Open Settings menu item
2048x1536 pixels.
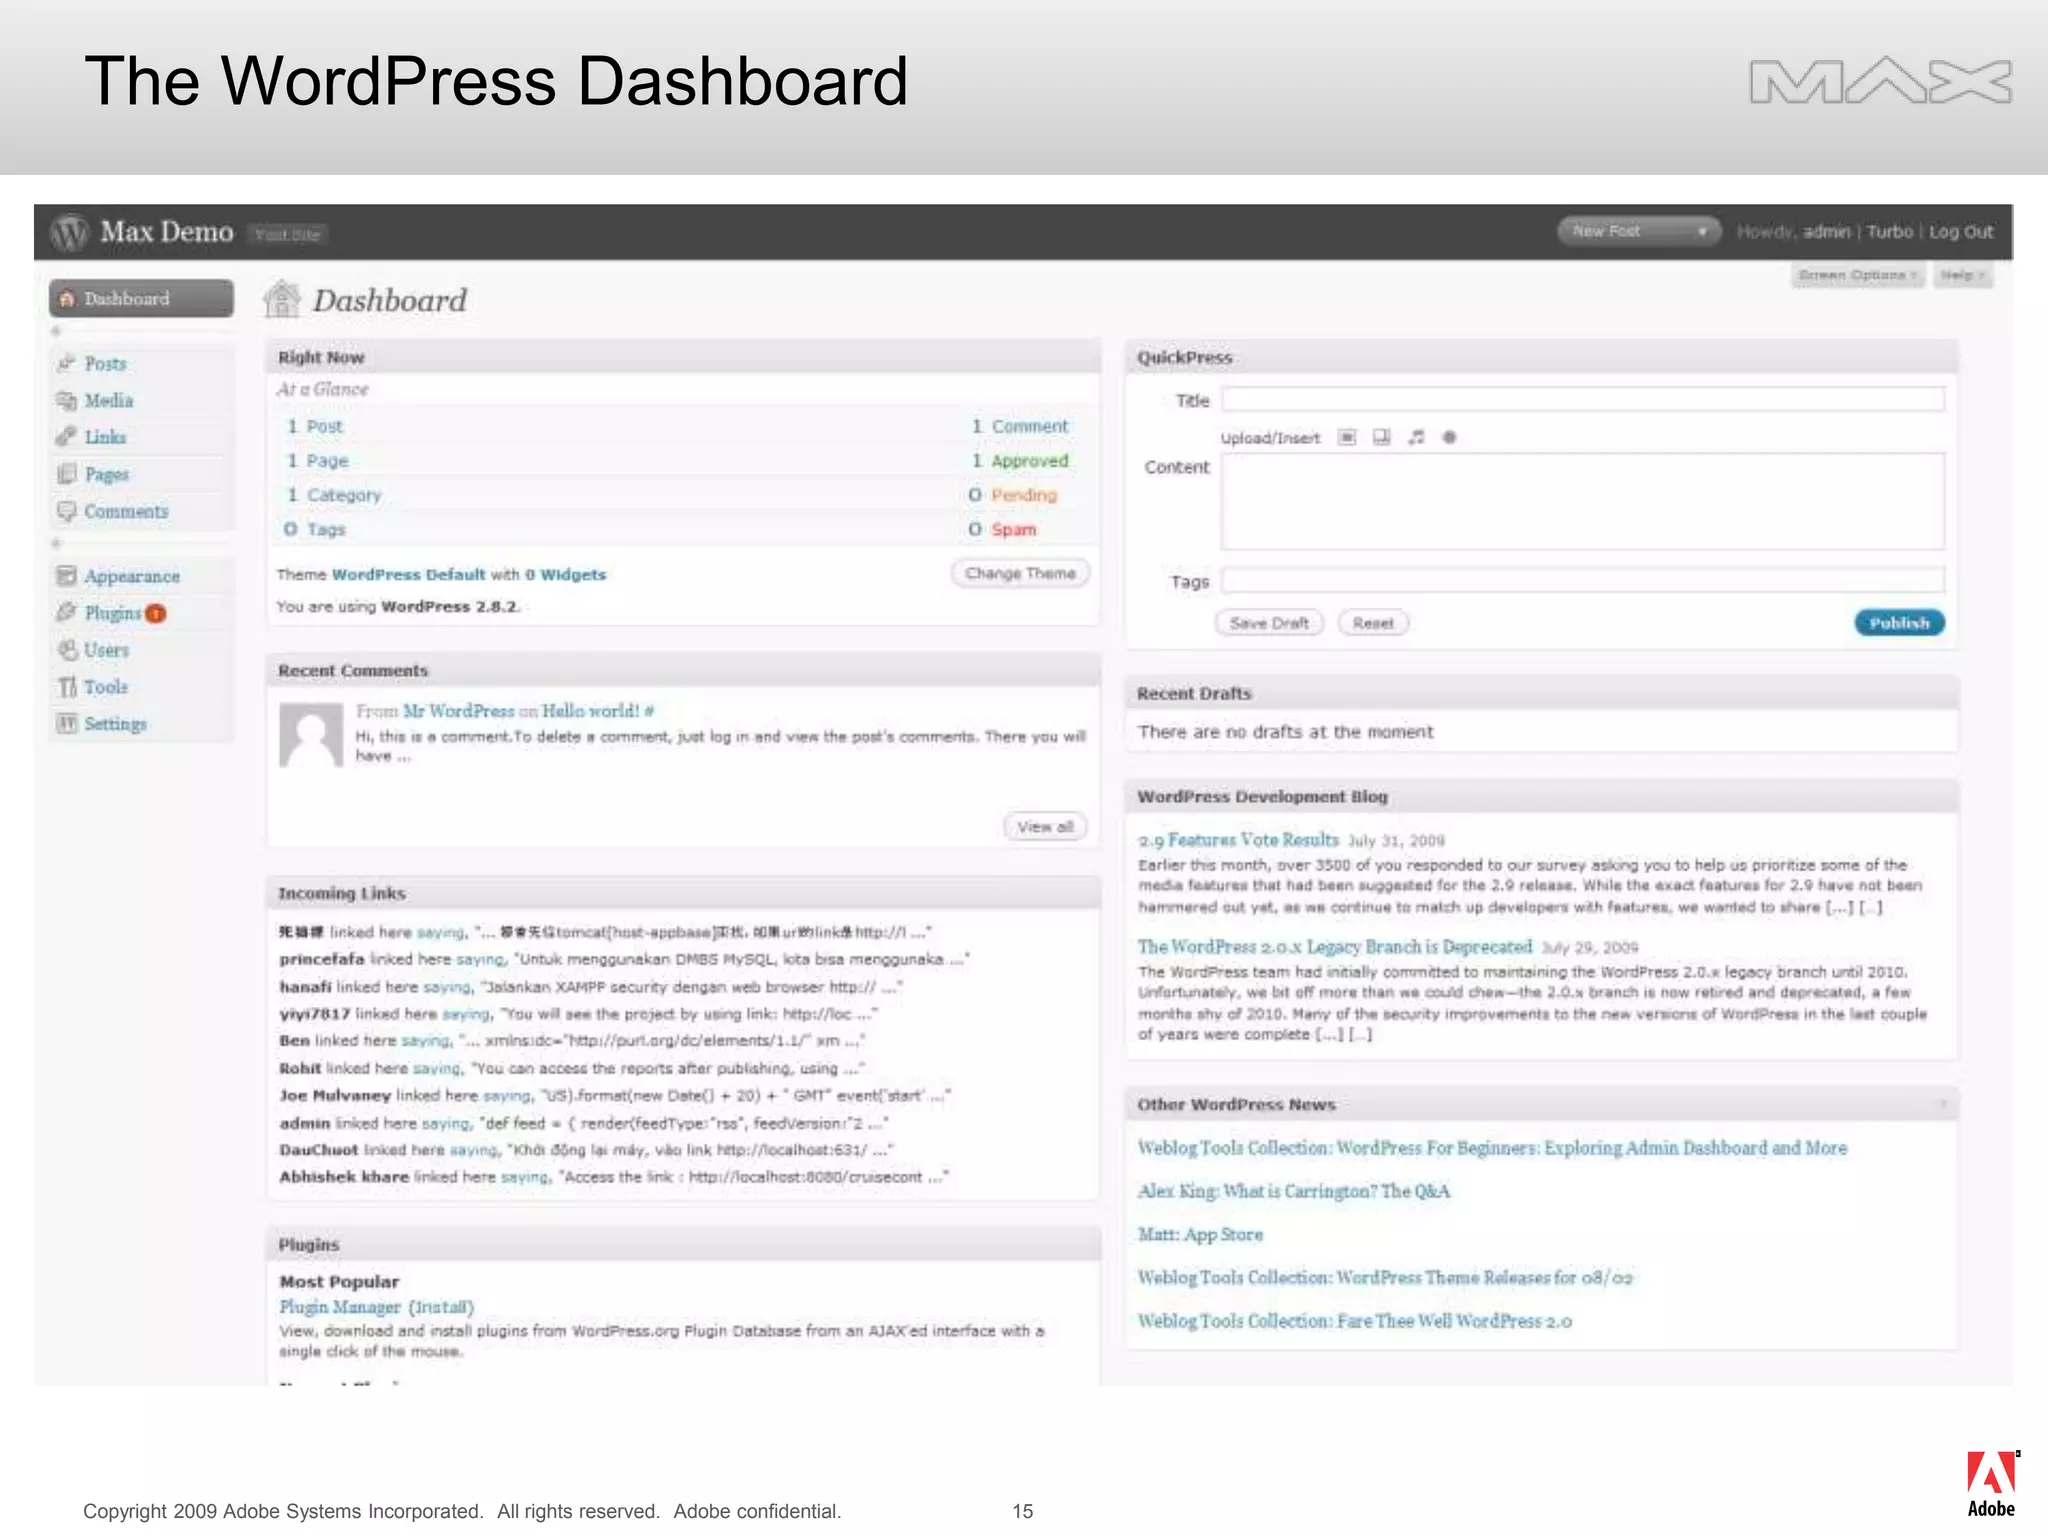115,723
